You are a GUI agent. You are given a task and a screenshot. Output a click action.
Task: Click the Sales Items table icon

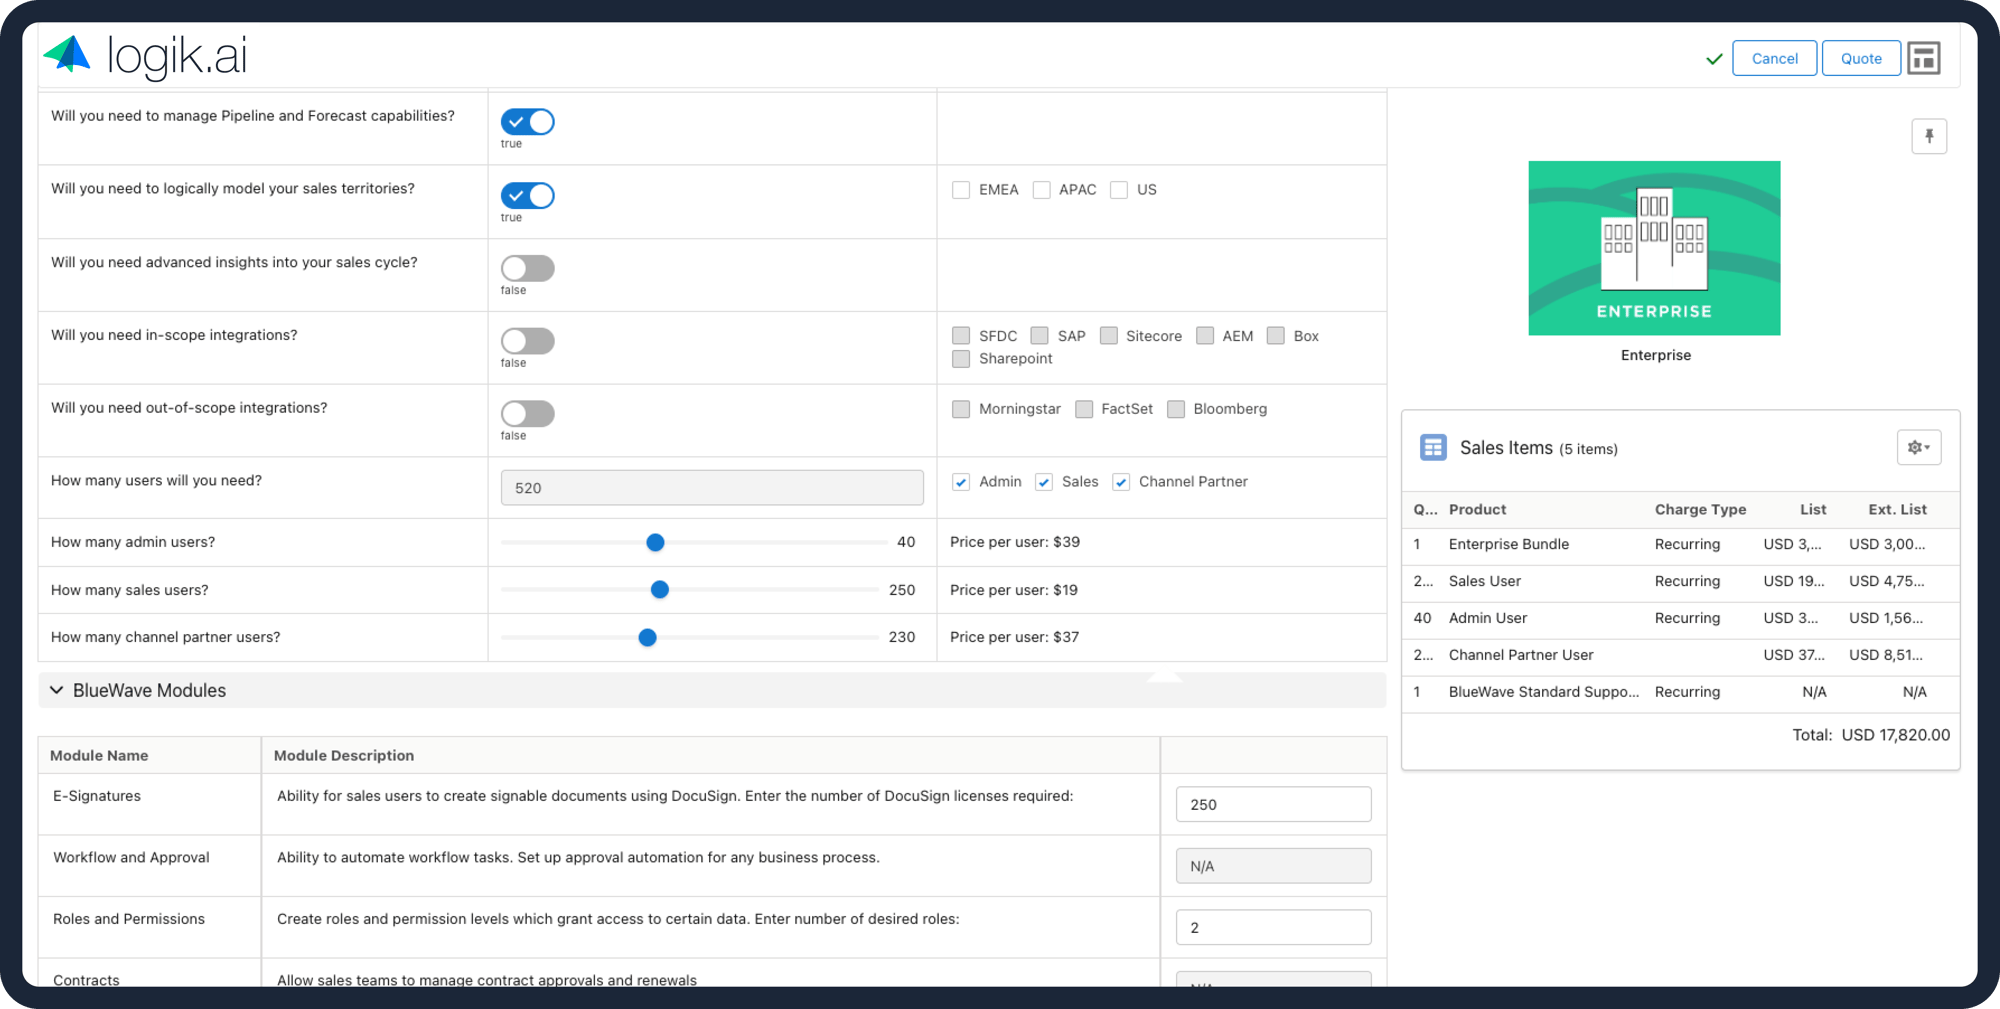coord(1433,447)
